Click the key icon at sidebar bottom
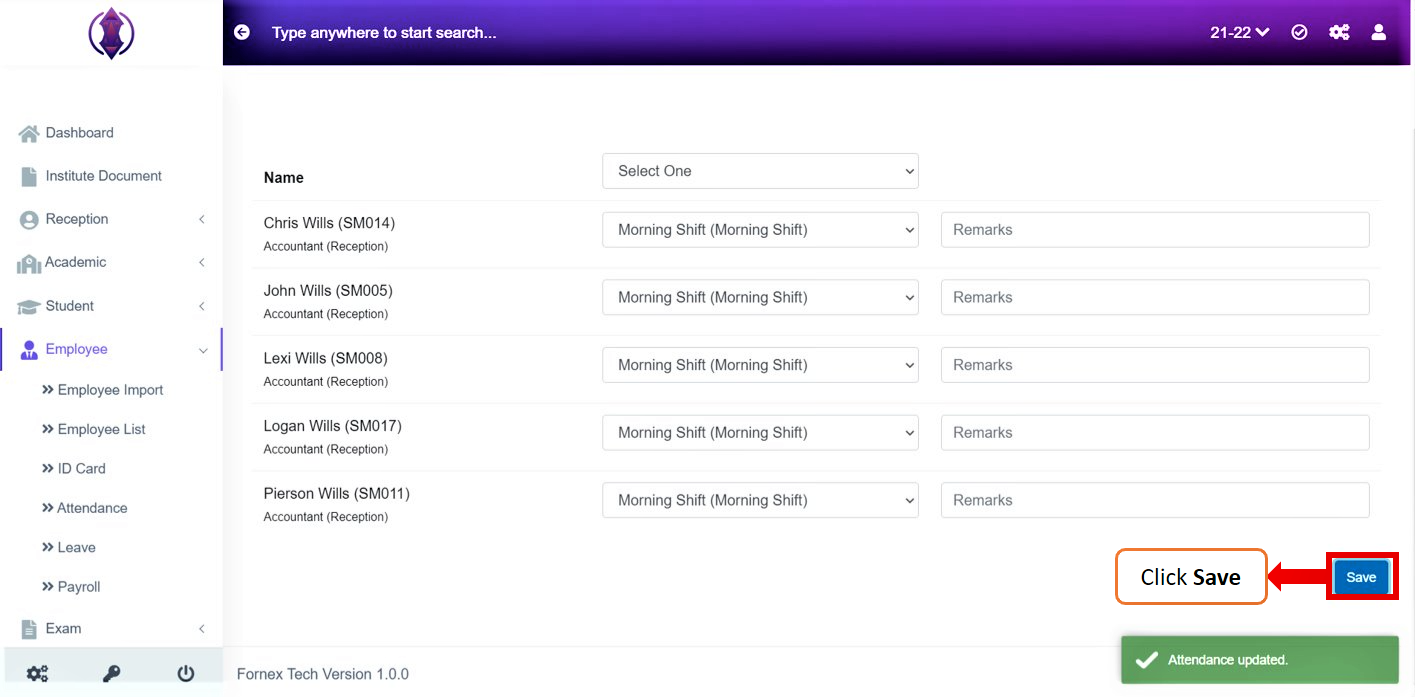This screenshot has height=697, width=1415. click(x=111, y=673)
